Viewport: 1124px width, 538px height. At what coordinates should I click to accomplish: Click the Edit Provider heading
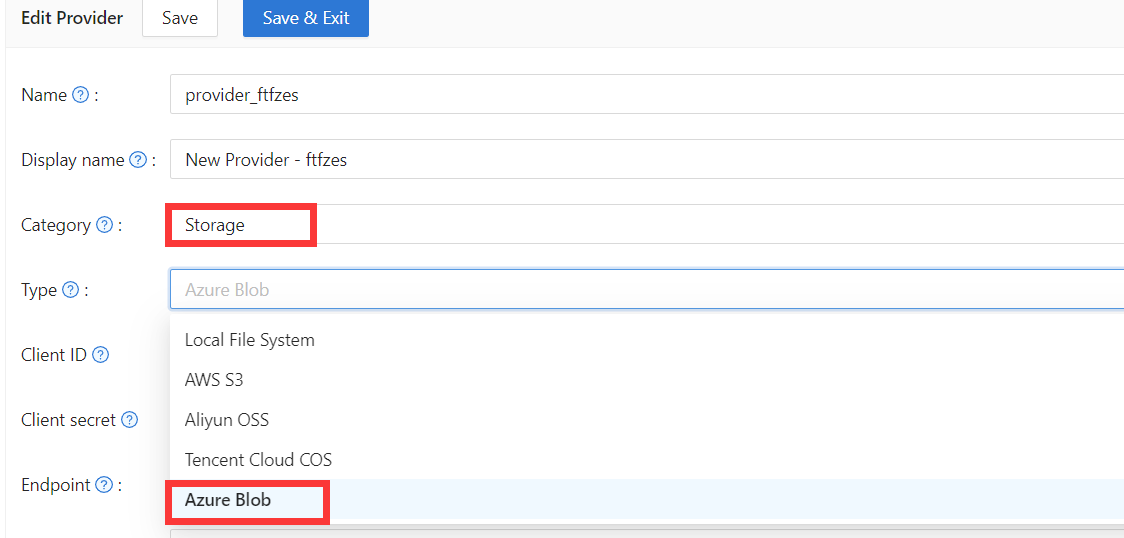coord(72,18)
